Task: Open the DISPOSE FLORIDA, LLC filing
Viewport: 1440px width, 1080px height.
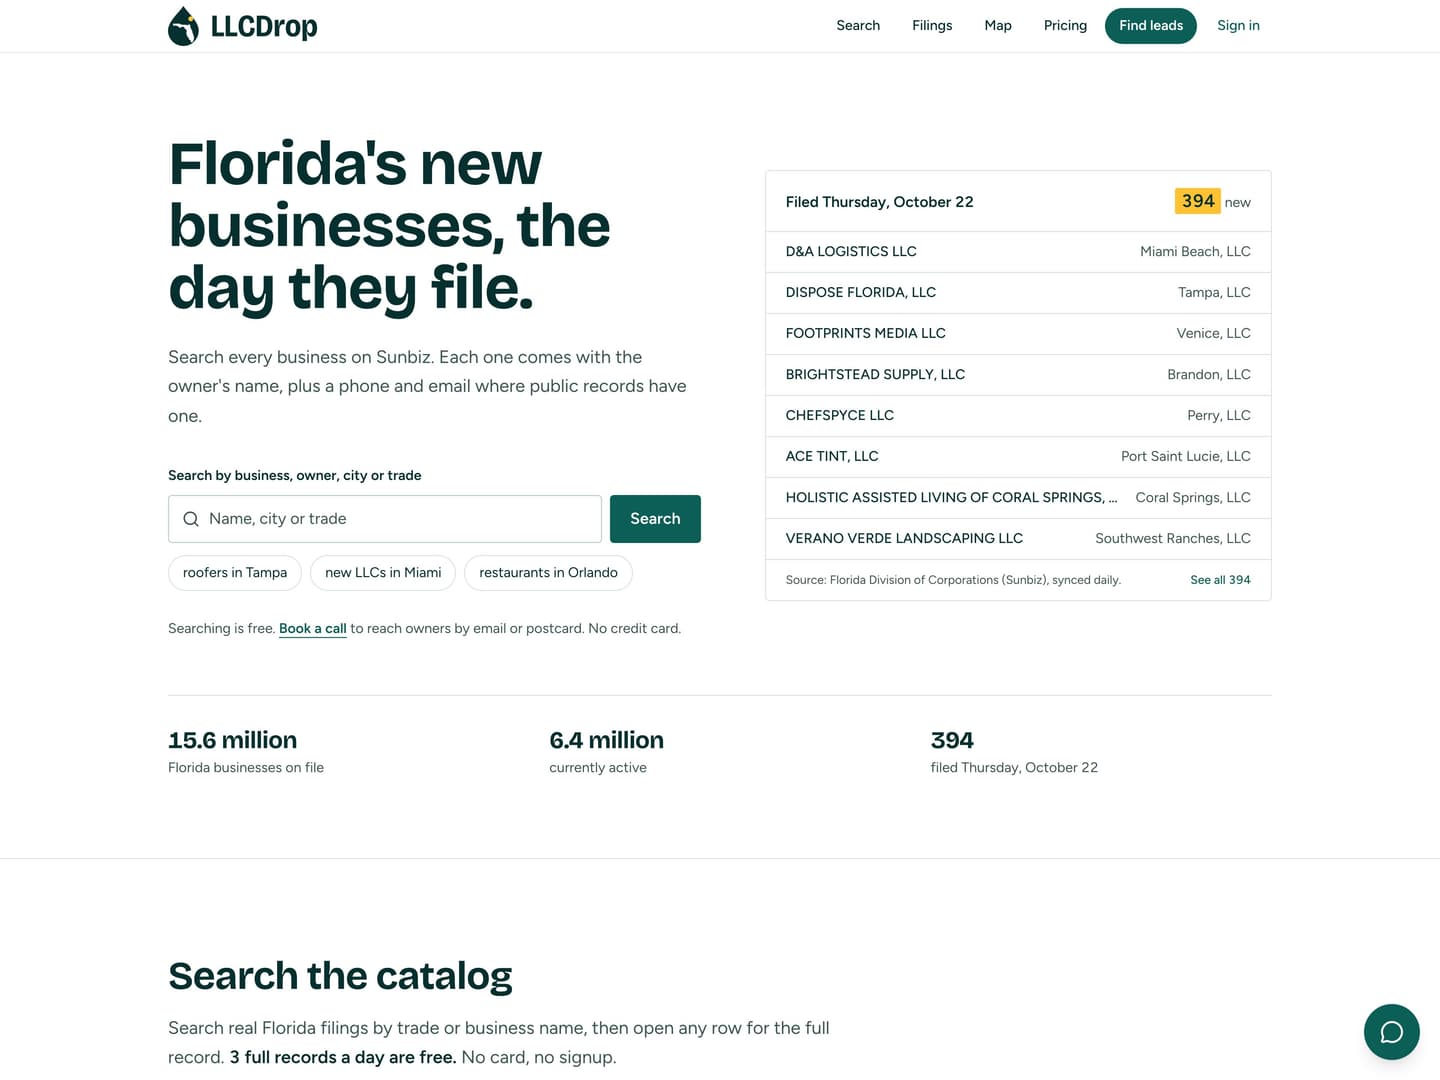Action: (1018, 293)
